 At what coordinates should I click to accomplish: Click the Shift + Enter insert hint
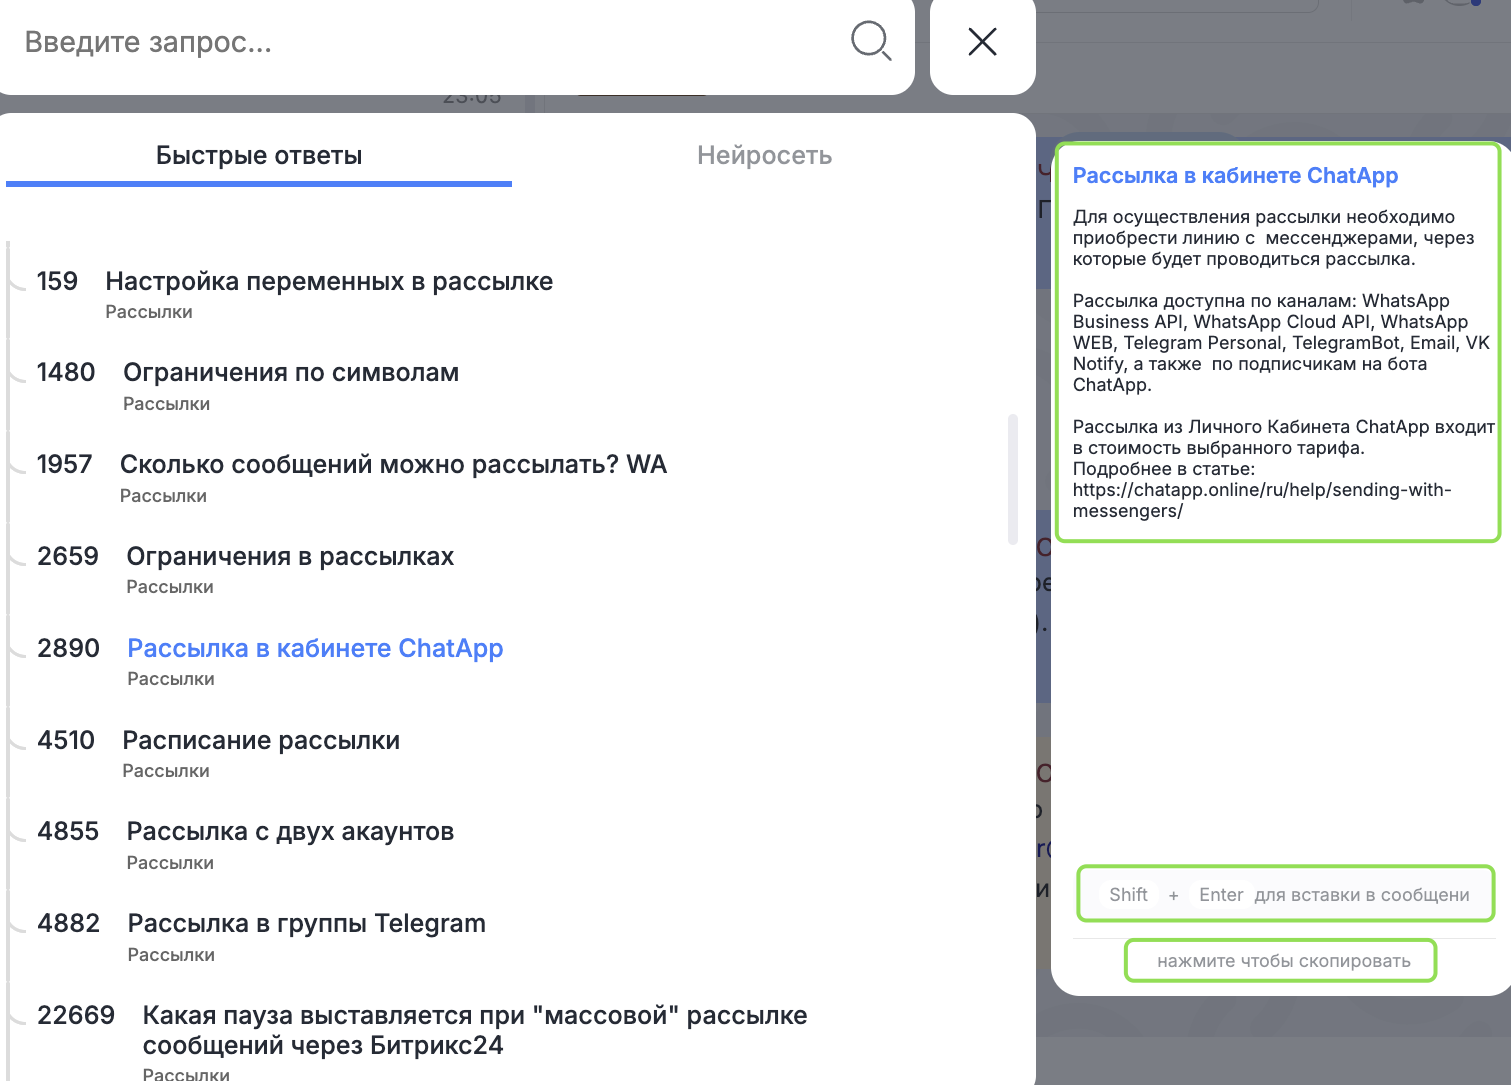click(1286, 895)
